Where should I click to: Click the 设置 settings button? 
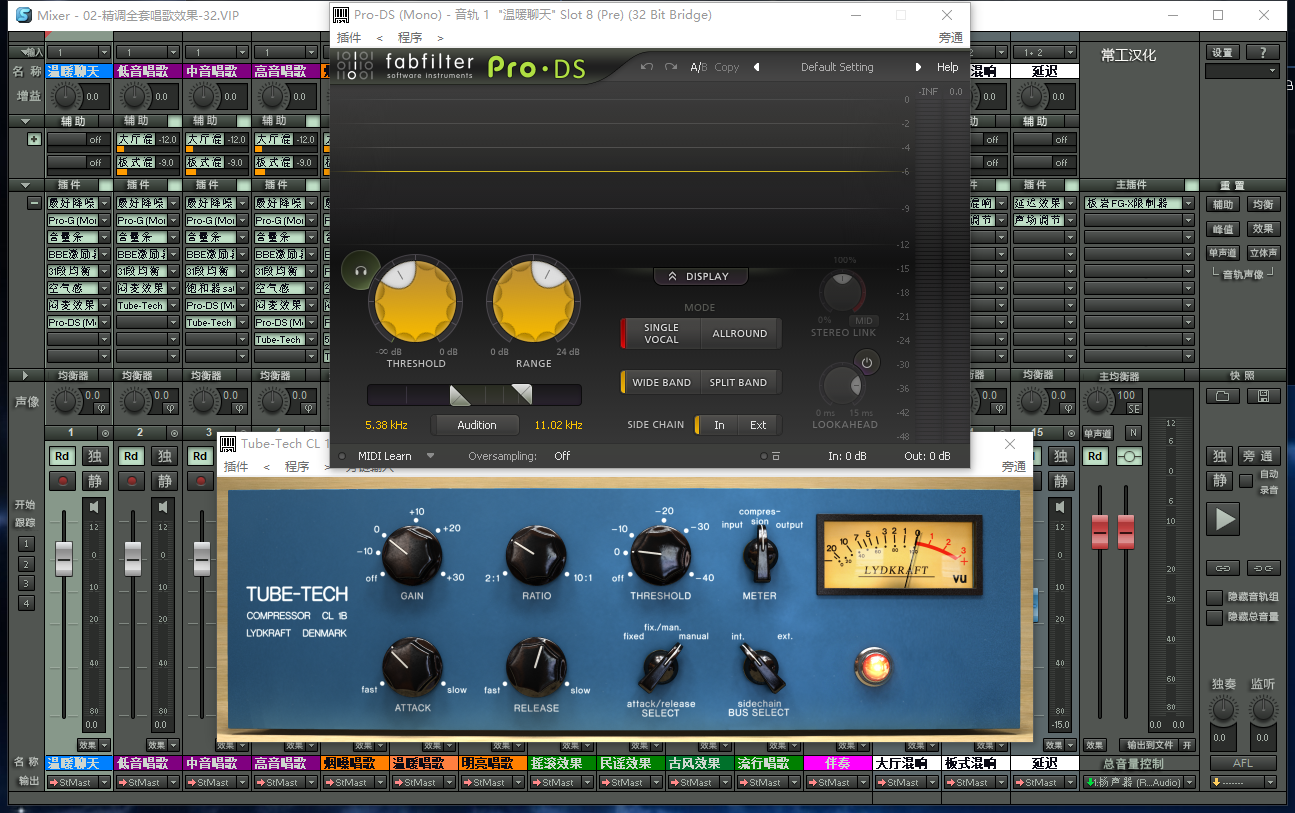coord(1222,52)
